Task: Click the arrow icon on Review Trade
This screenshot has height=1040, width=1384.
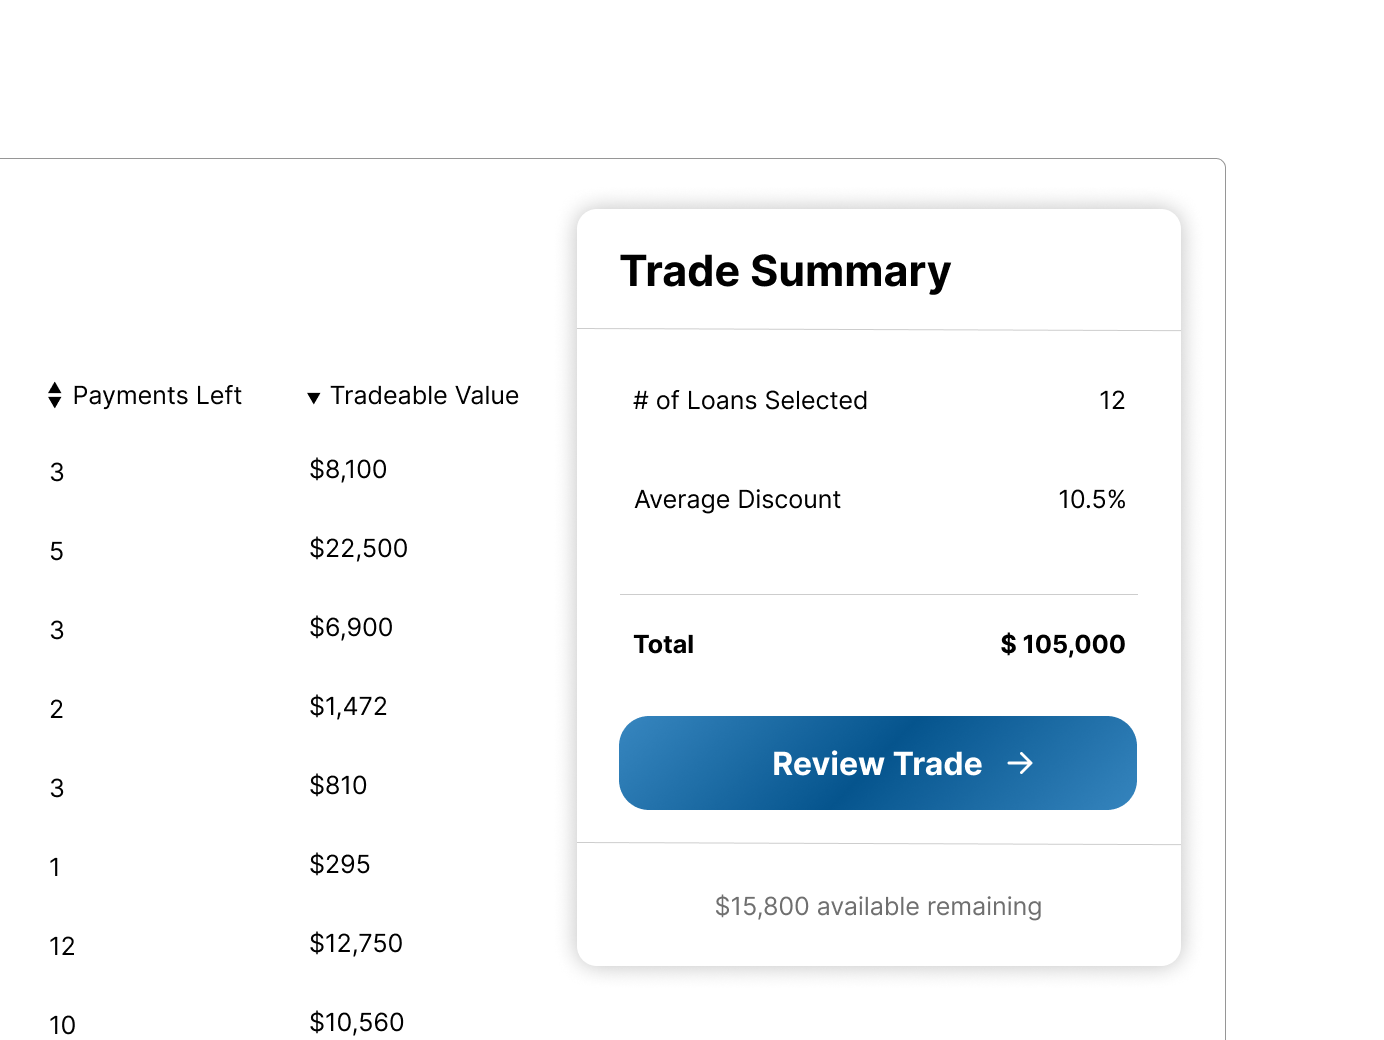Action: [1020, 764]
